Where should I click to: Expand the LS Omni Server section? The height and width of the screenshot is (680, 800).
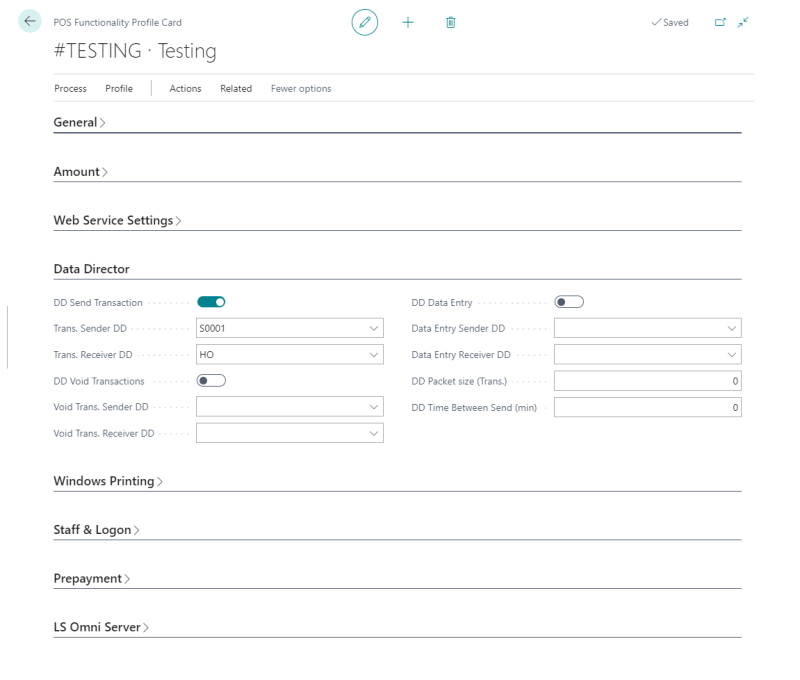[101, 627]
